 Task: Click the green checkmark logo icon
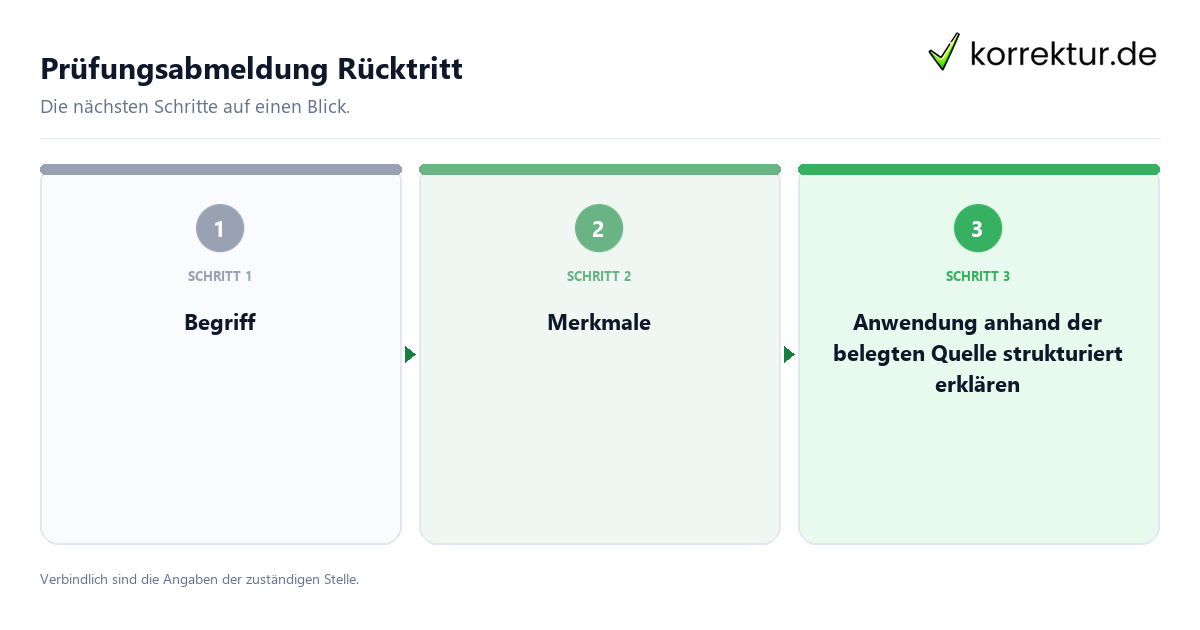pos(944,52)
